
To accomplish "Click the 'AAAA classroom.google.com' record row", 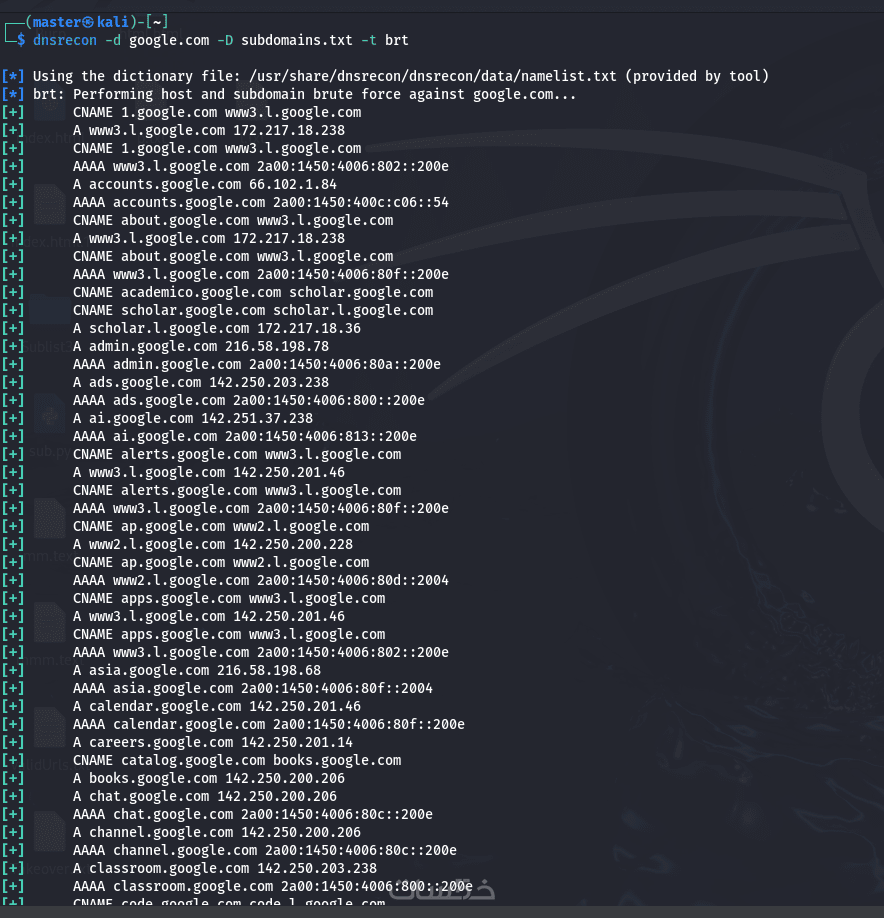I will click(273, 886).
